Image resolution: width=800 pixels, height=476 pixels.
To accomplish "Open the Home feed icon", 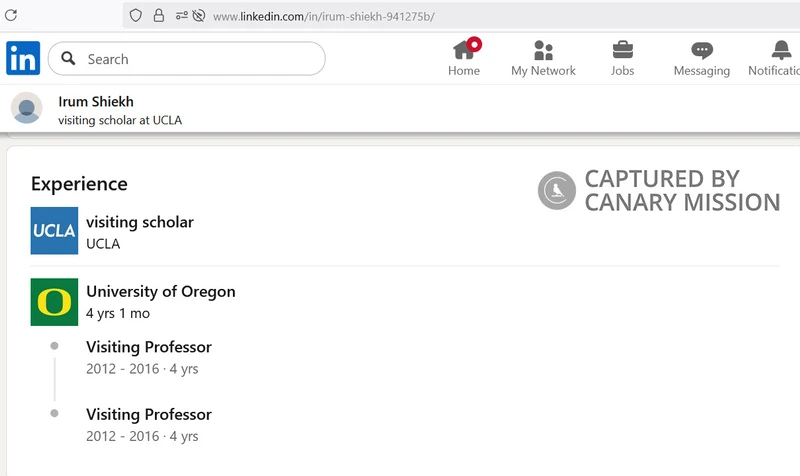I will (464, 50).
